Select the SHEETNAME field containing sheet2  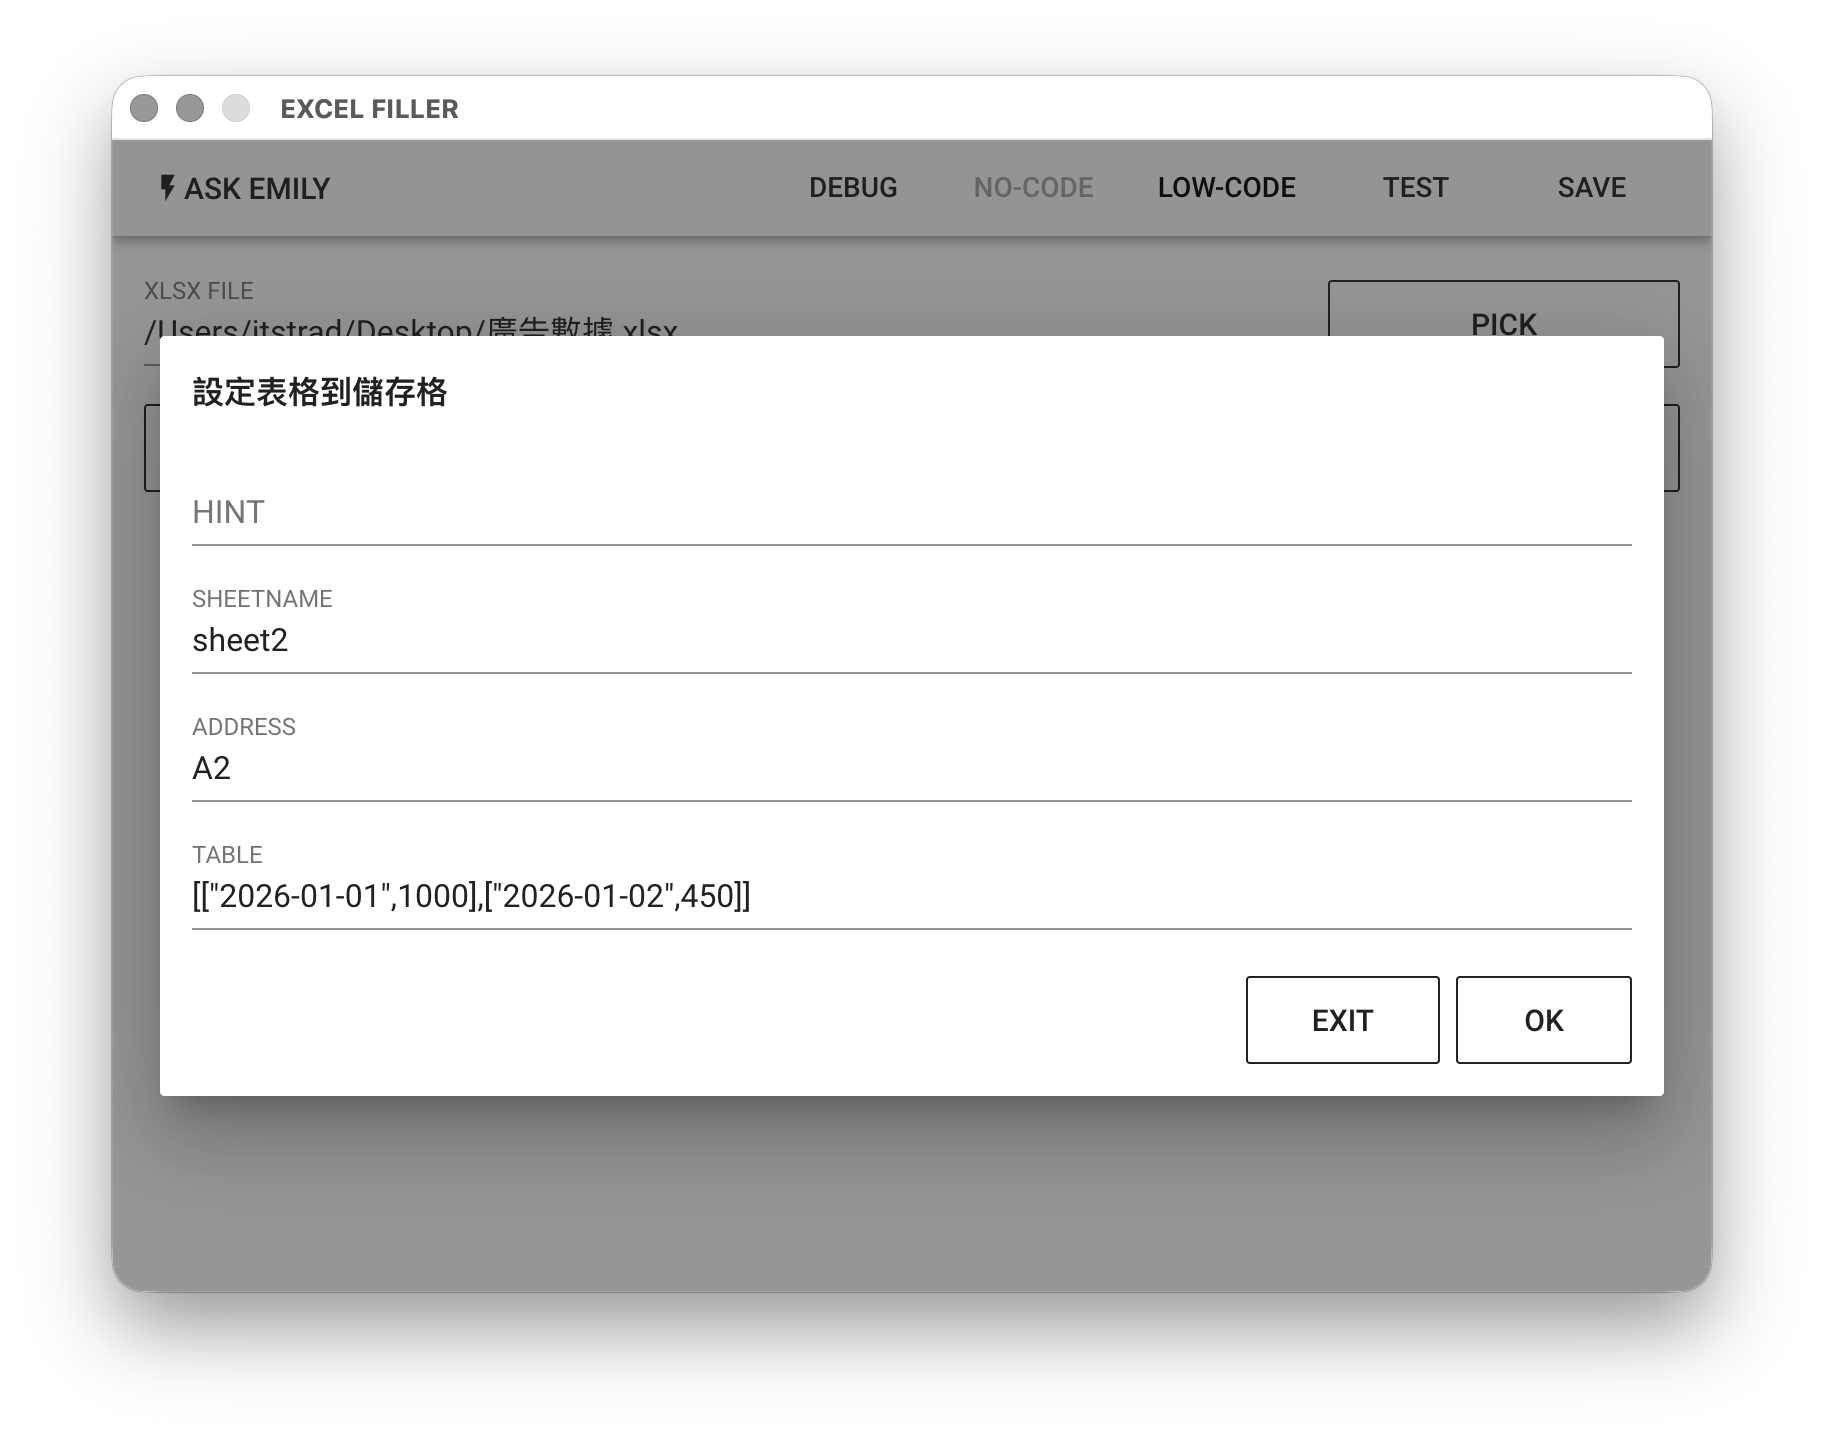click(910, 640)
